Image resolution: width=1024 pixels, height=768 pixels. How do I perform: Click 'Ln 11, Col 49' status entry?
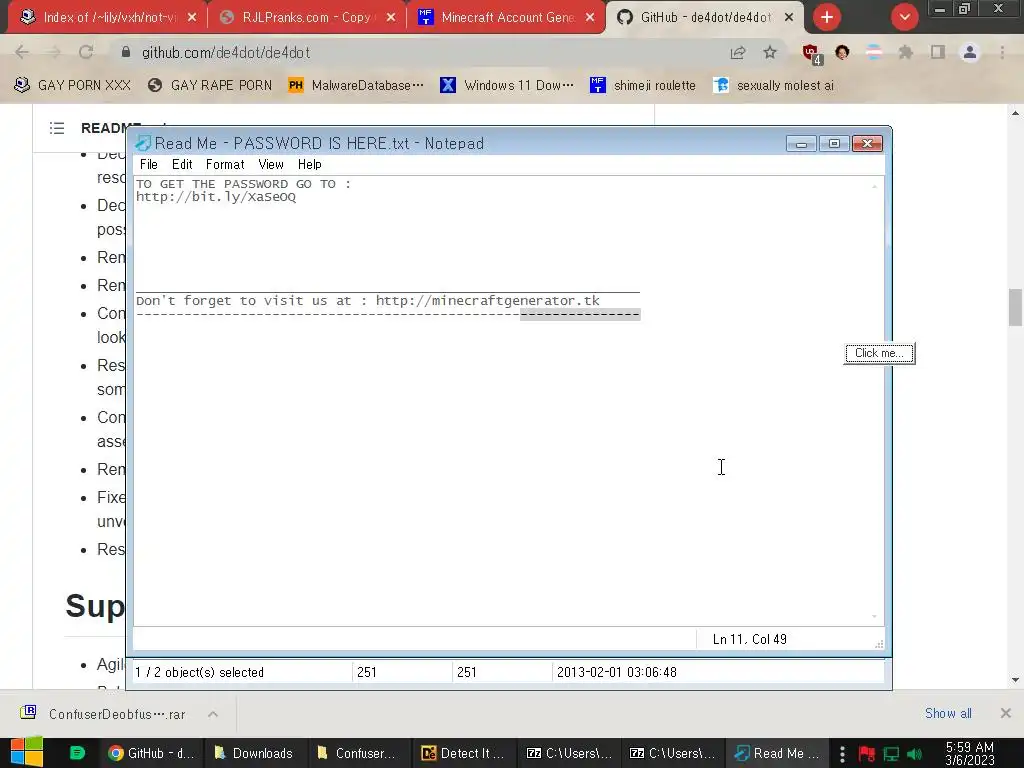[x=749, y=639]
